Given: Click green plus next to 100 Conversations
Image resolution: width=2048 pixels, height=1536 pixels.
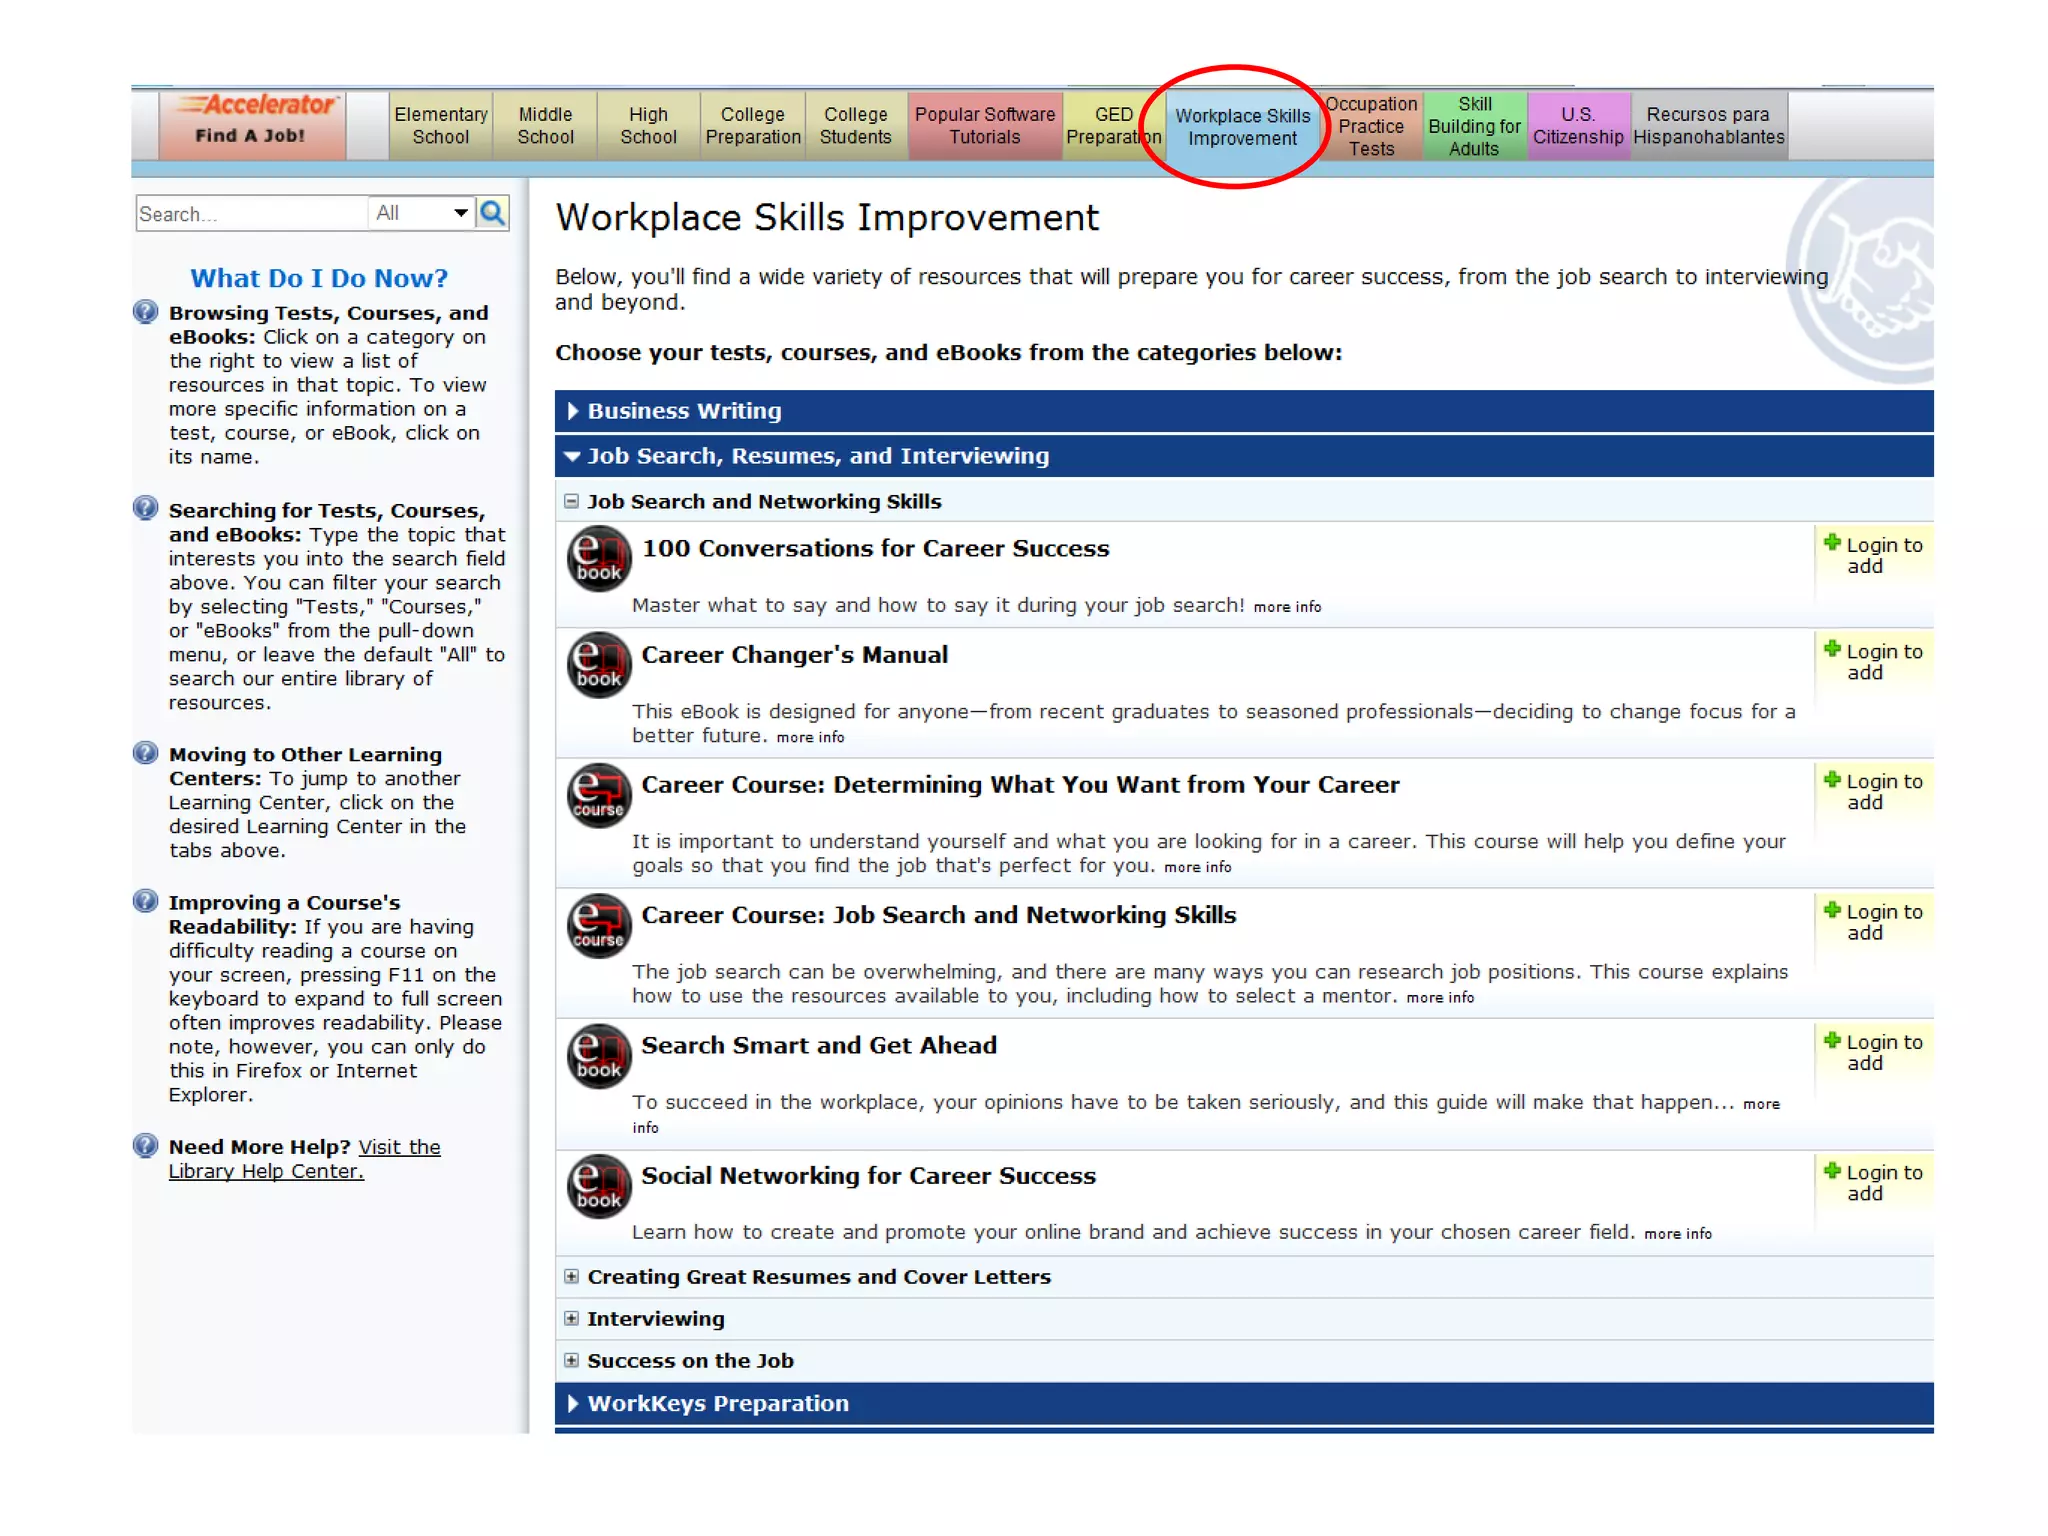Looking at the screenshot, I should click(x=1832, y=543).
